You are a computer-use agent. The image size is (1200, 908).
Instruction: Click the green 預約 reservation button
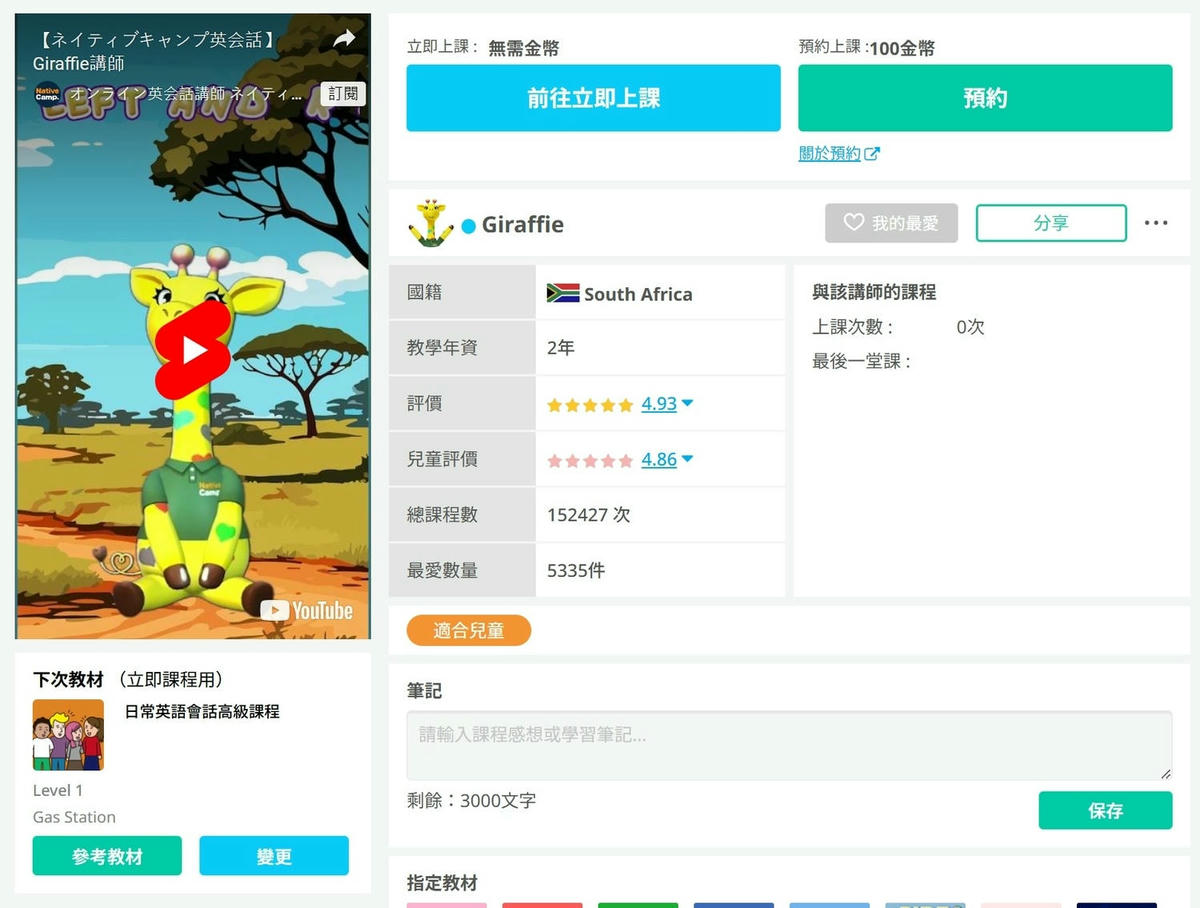[x=985, y=98]
